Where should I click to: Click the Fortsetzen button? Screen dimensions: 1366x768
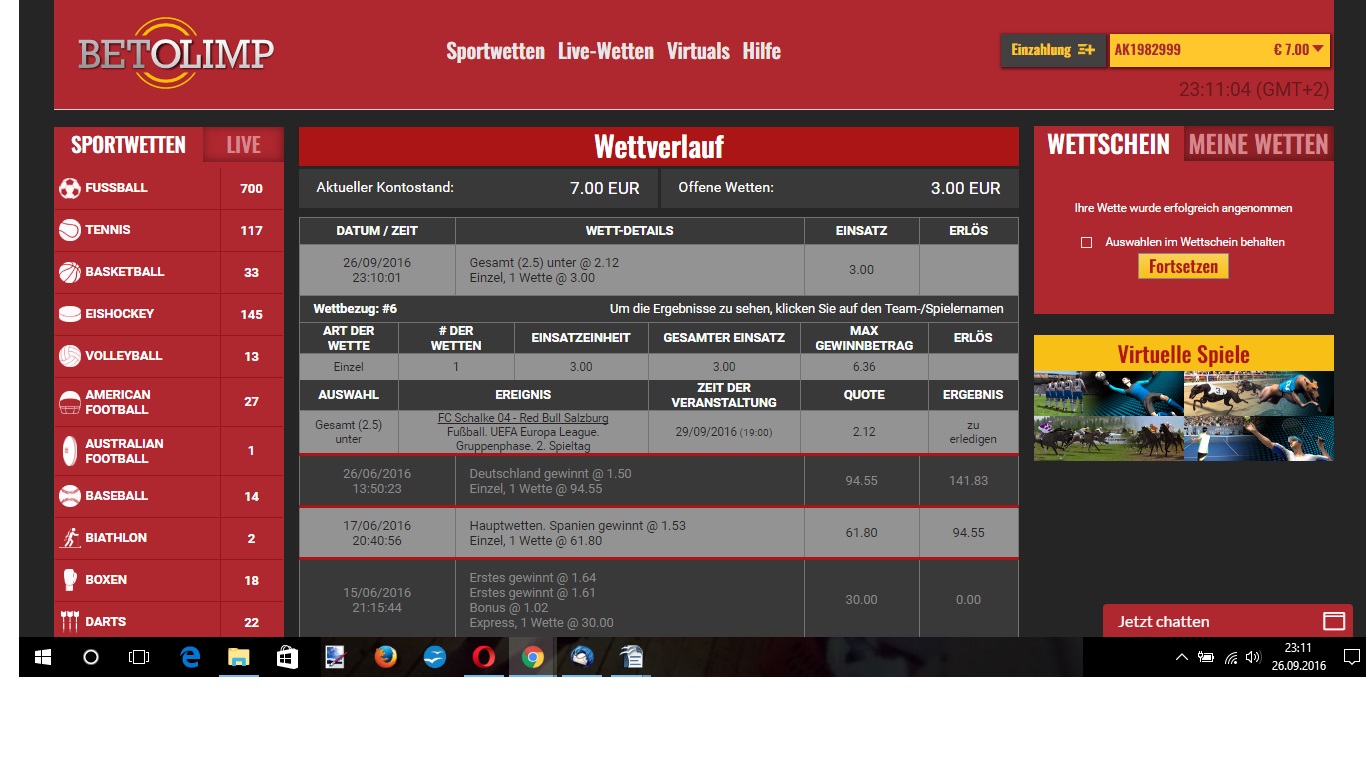click(1183, 267)
